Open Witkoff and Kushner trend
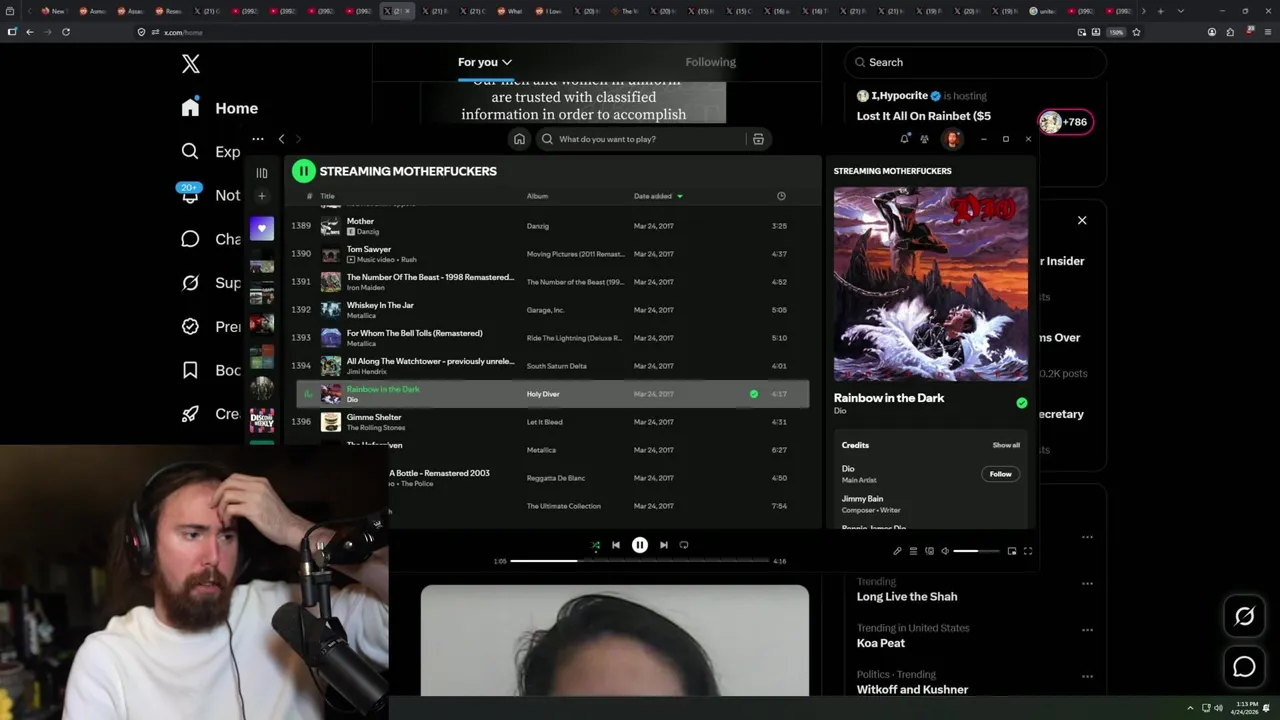This screenshot has height=720, width=1280. [912, 689]
